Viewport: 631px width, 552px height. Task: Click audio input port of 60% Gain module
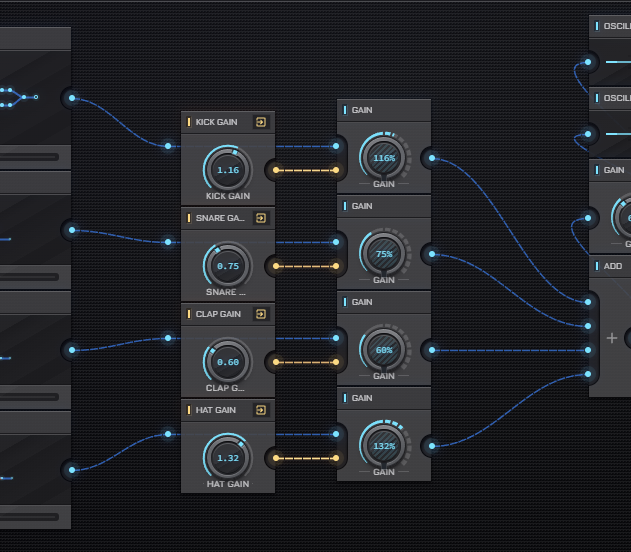tap(336, 338)
